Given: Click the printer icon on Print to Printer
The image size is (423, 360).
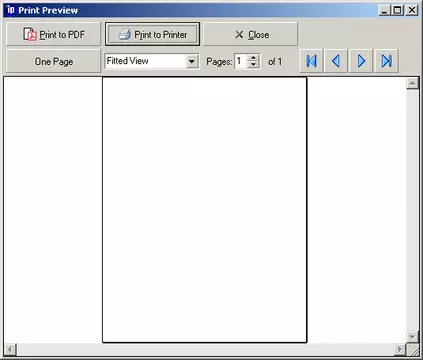Looking at the screenshot, I should click(x=125, y=34).
